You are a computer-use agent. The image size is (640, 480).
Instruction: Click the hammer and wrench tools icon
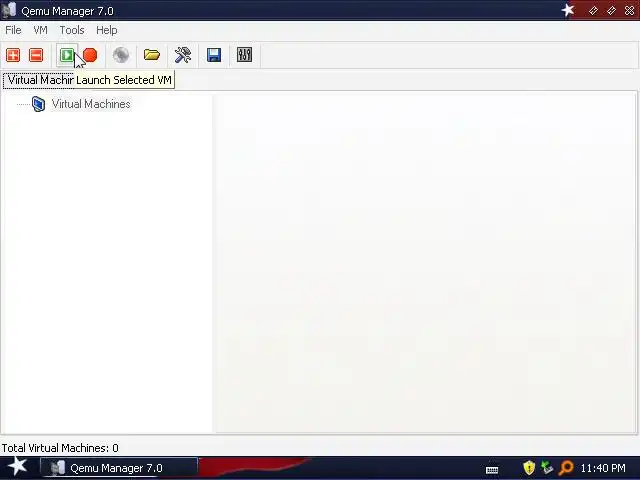tap(183, 55)
